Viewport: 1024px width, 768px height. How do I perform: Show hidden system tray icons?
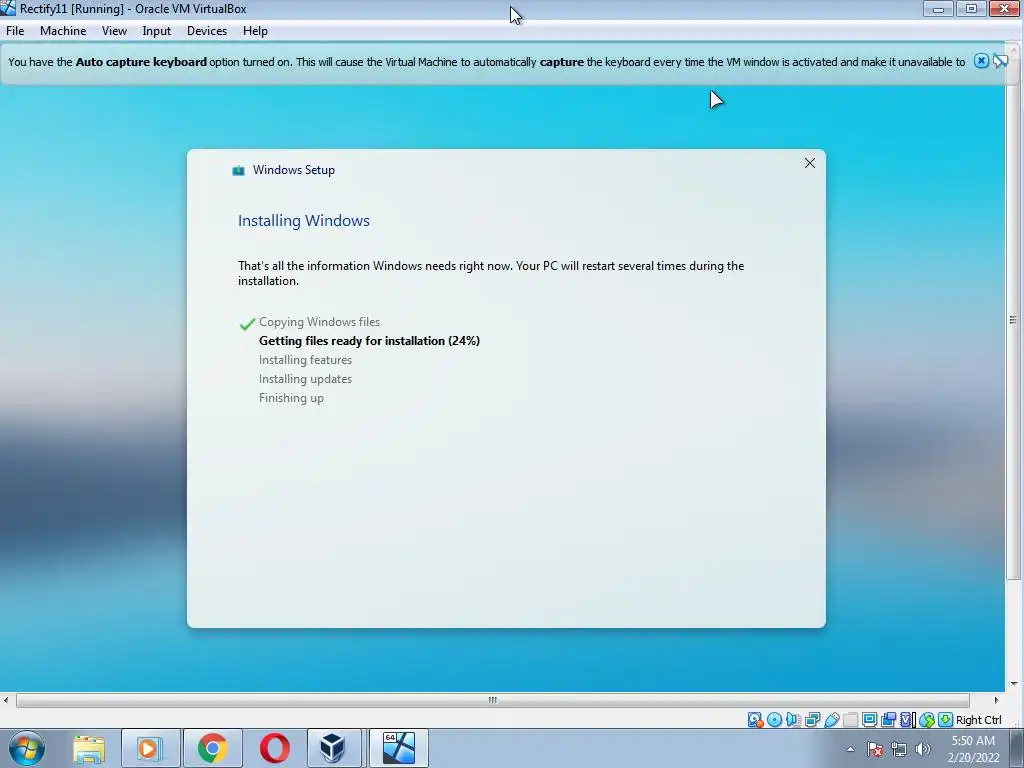coord(850,749)
